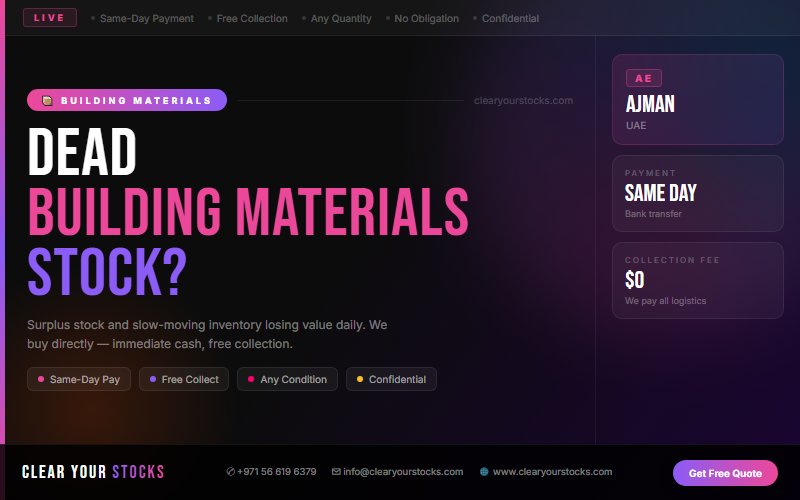Click the purple dot in Free Collect chip
This screenshot has height=500, width=800.
tap(153, 379)
